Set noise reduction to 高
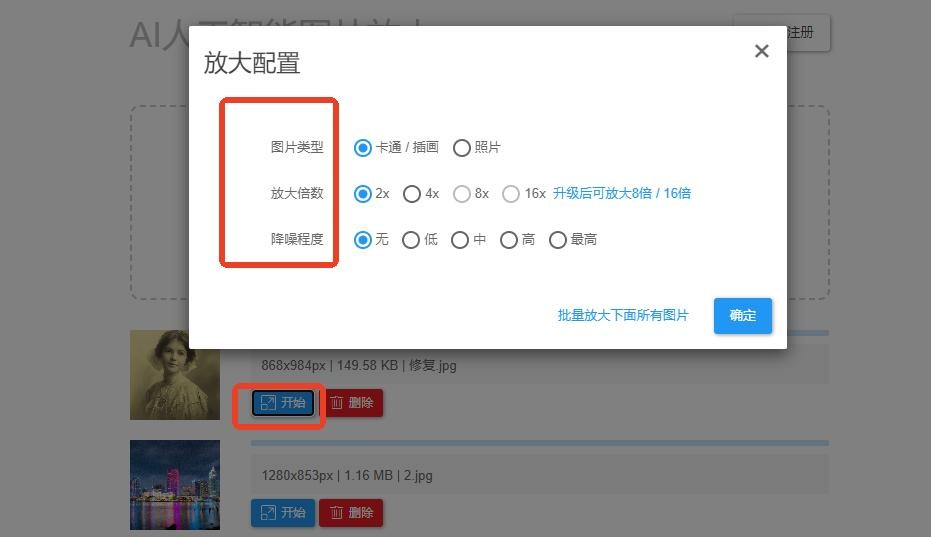 pos(509,240)
